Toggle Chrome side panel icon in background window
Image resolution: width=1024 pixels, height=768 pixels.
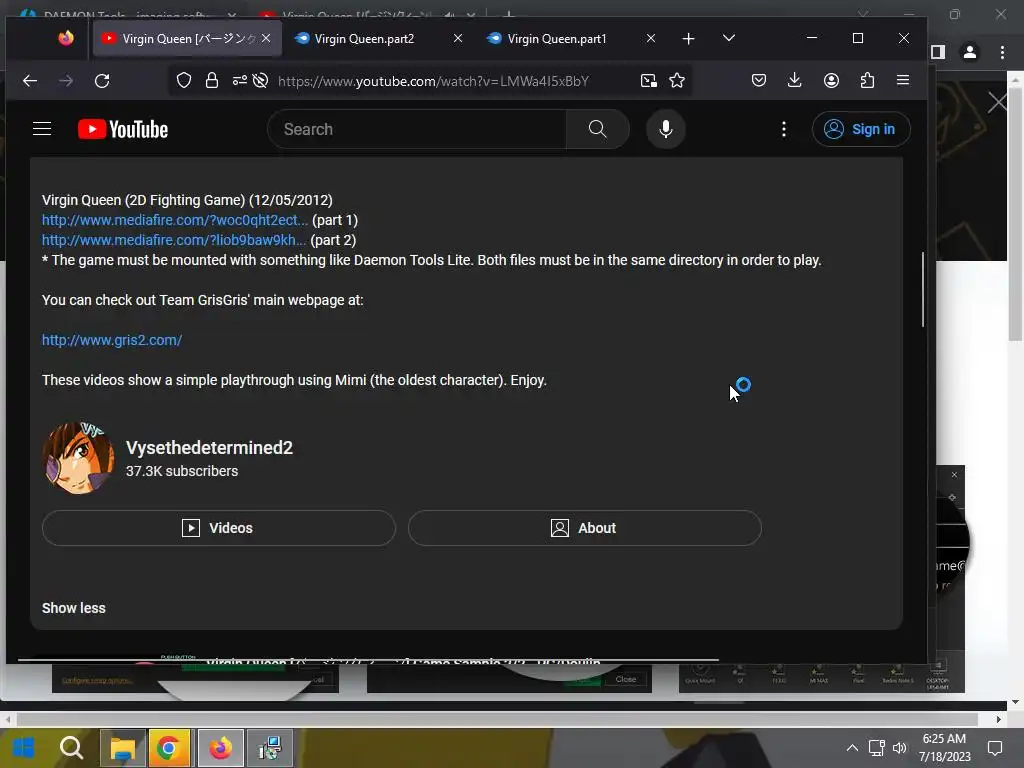tap(938, 52)
